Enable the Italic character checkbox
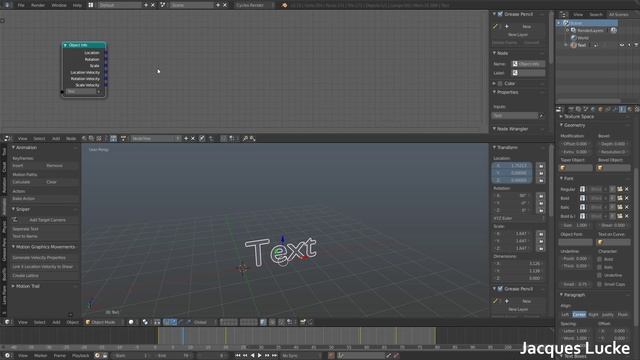This screenshot has width=640, height=360. pyautogui.click(x=600, y=267)
